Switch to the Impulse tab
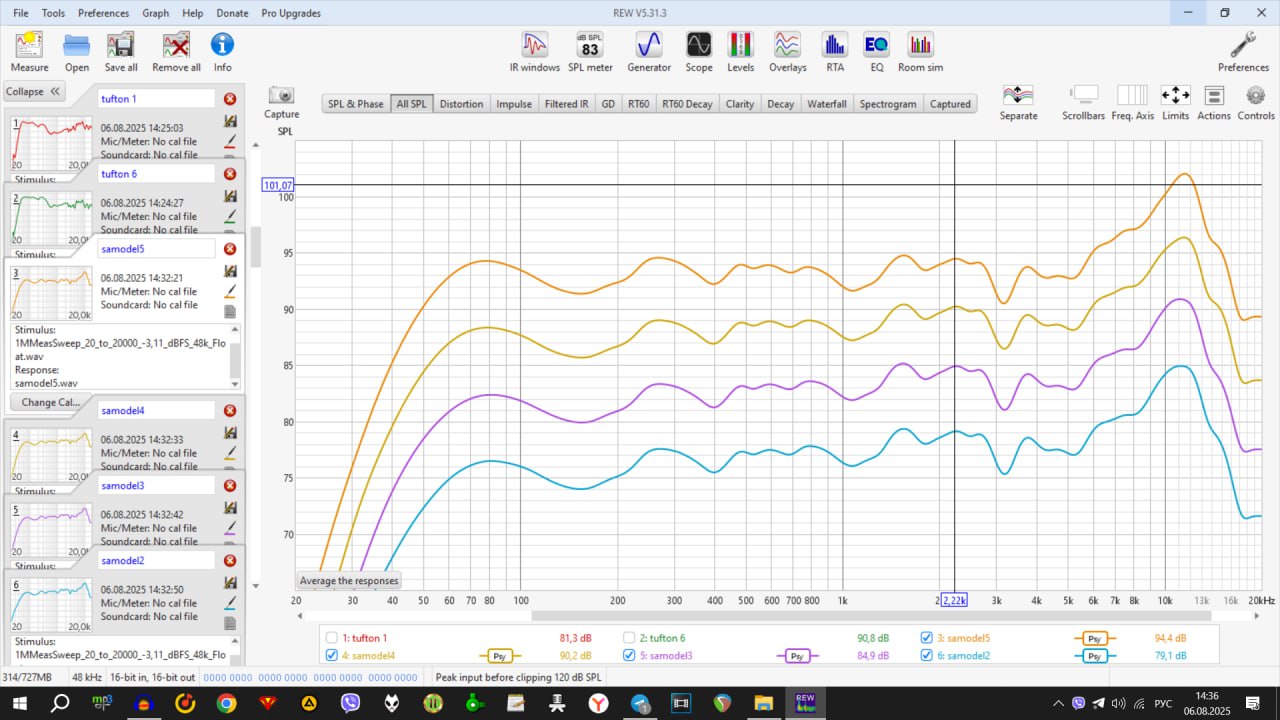Viewport: 1280px width, 720px height. coord(514,104)
